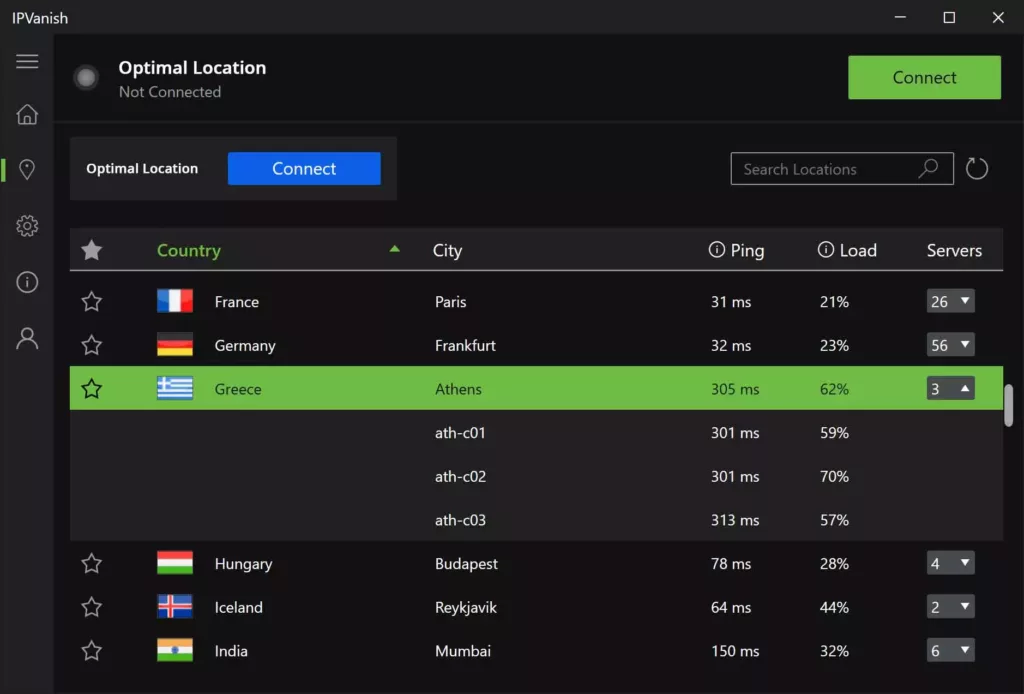Sort by the Country column header
This screenshot has width=1024, height=694.
click(189, 250)
